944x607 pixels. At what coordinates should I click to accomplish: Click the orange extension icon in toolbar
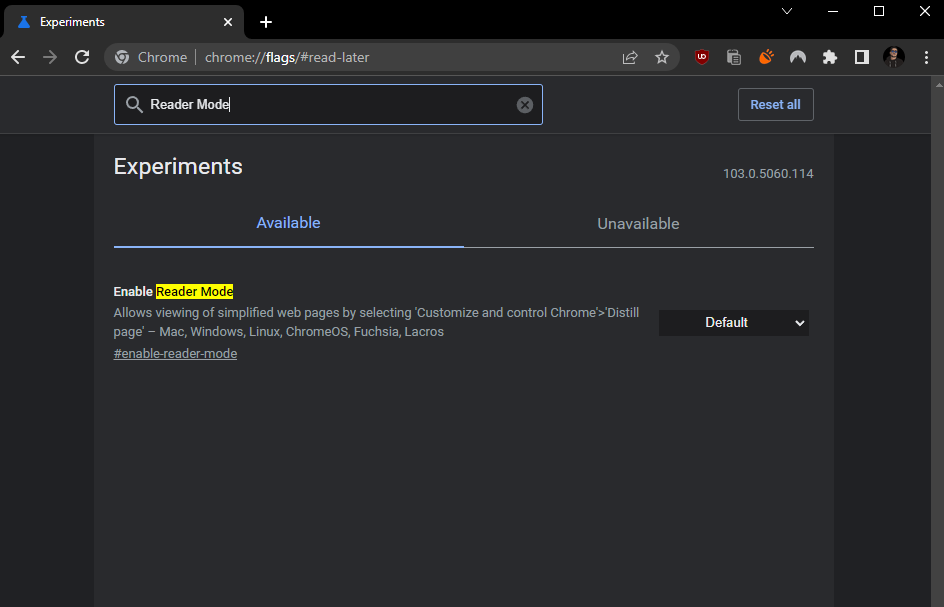pos(766,57)
